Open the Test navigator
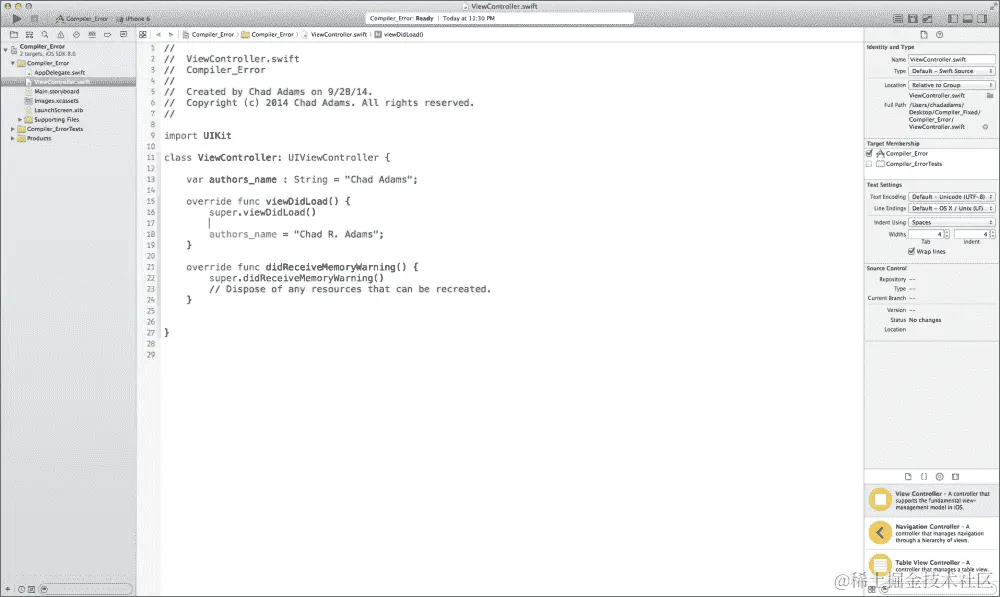1000x597 pixels. coord(76,34)
